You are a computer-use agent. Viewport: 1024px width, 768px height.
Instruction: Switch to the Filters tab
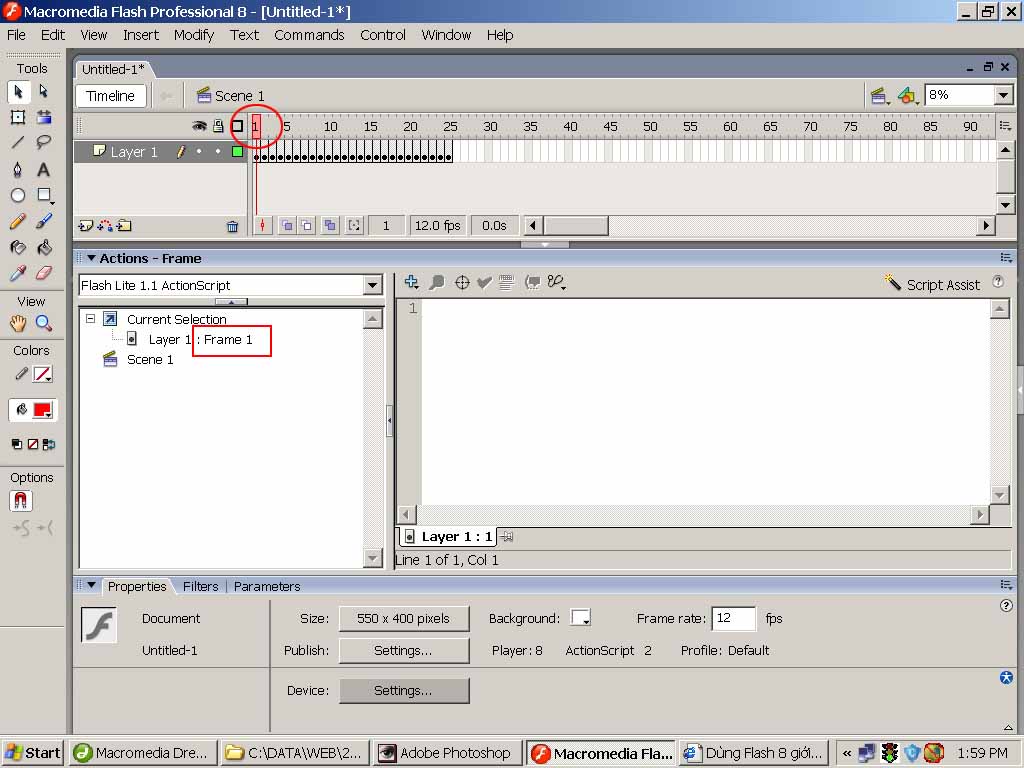pyautogui.click(x=200, y=586)
